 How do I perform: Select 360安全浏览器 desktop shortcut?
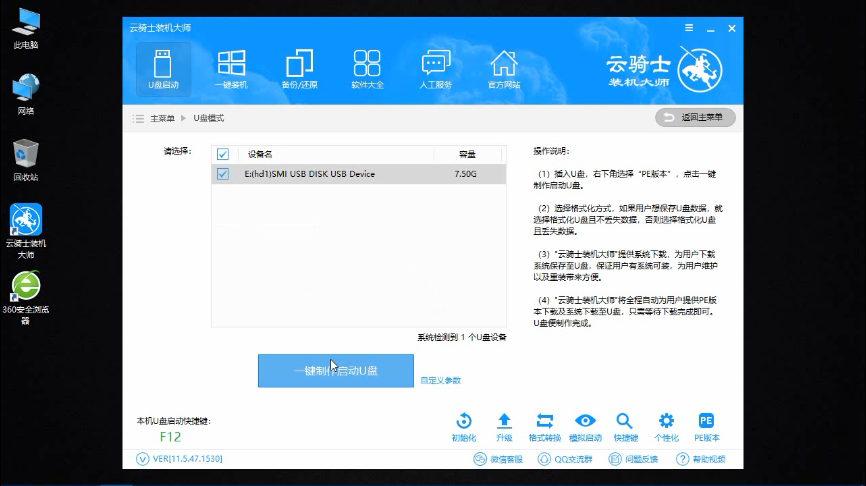26,298
